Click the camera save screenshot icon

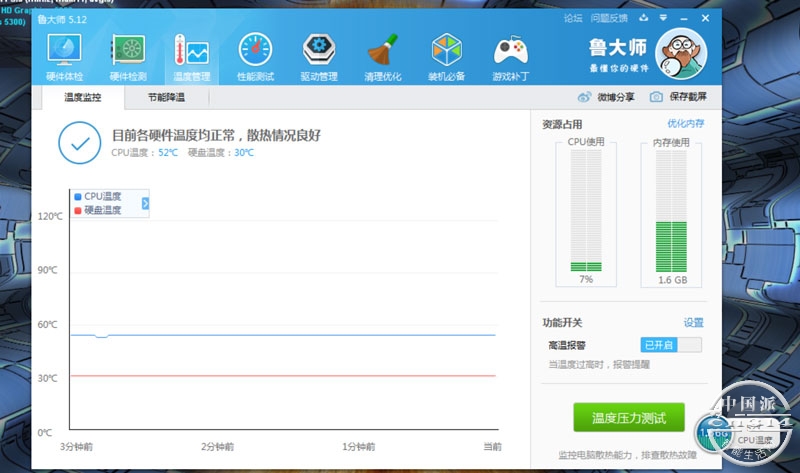tap(656, 96)
